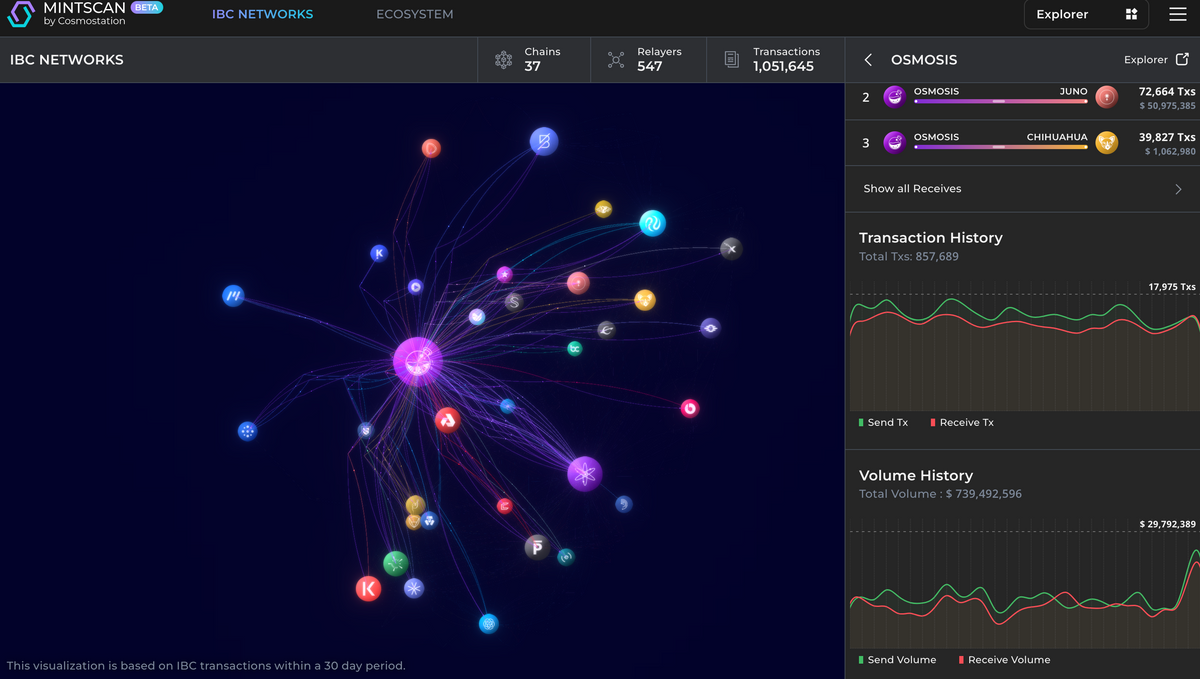Select the dark-blue crescent node
Viewport: 1200px width, 679px height.
pyautogui.click(x=623, y=504)
